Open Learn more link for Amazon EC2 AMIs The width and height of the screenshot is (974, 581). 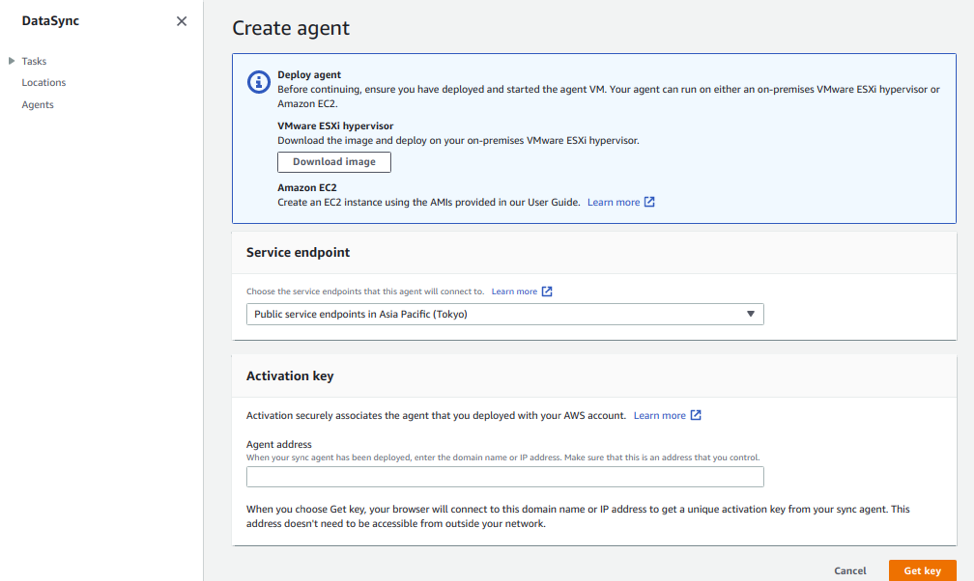pos(613,202)
